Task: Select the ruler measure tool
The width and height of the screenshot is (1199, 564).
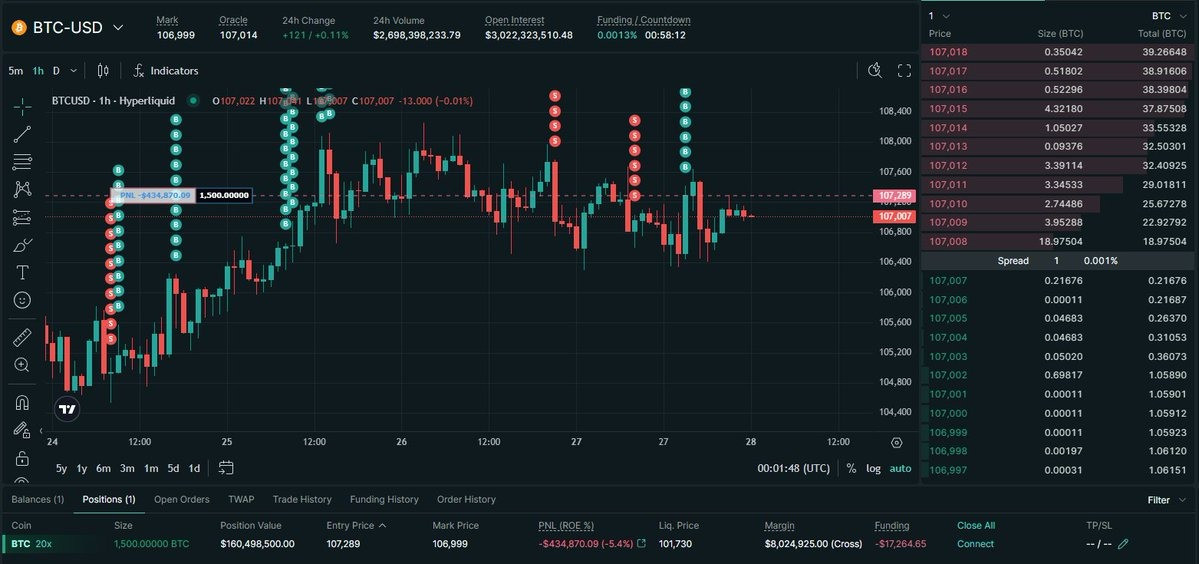Action: point(22,337)
